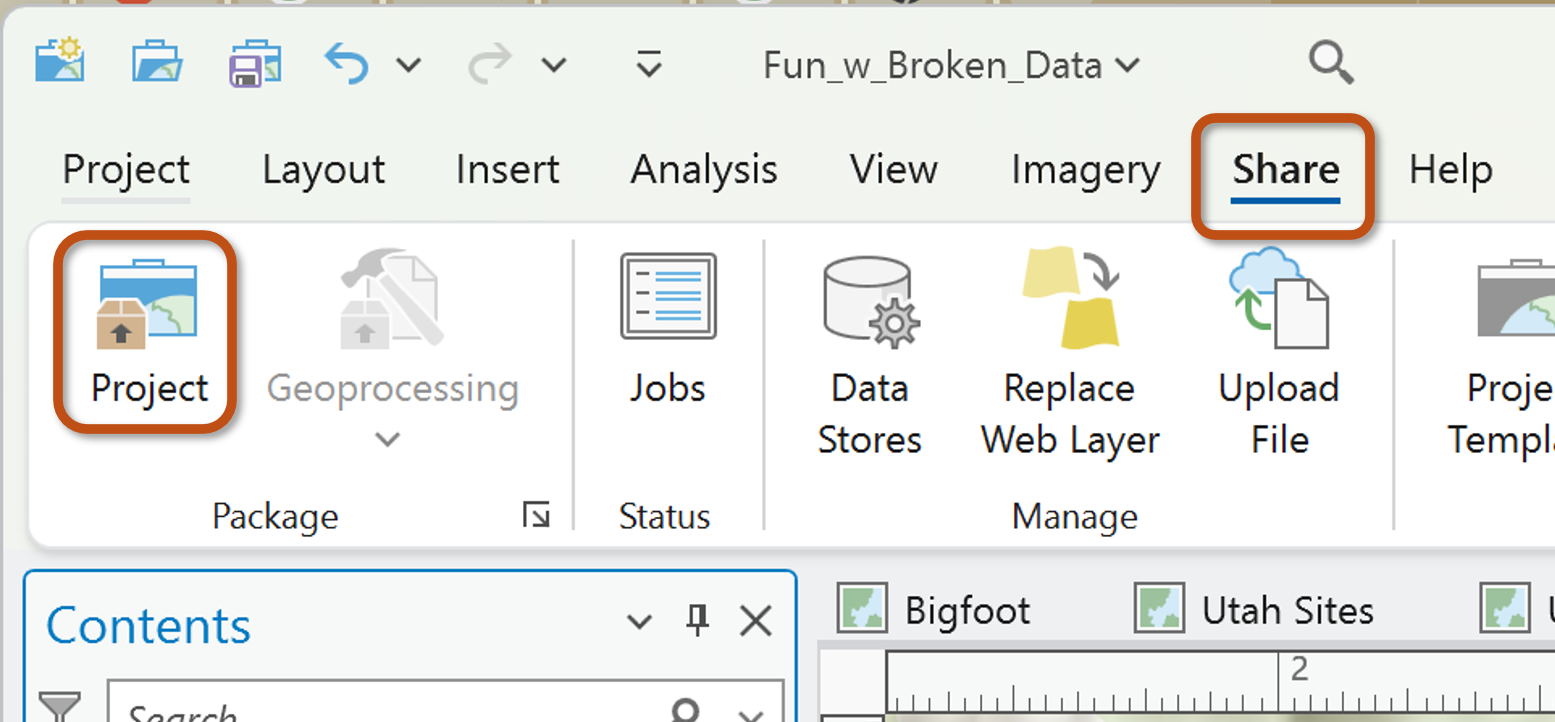Expand the Fun_w_Broken_Data project name dropdown

(1127, 66)
